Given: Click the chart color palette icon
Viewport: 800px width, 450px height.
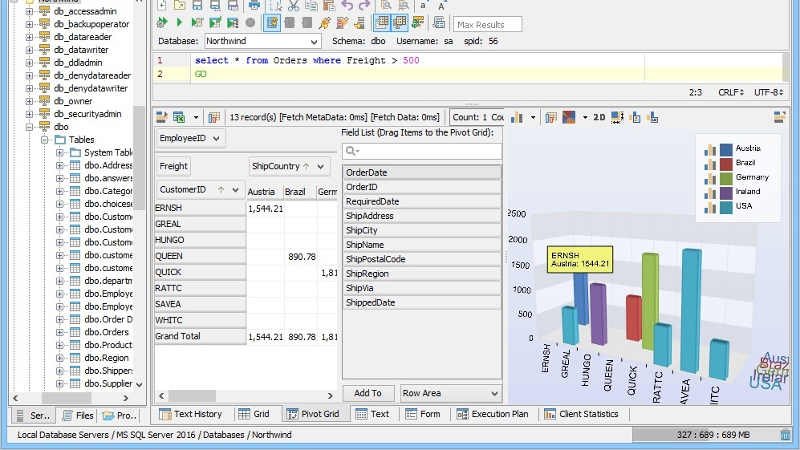Looking at the screenshot, I should 569,117.
